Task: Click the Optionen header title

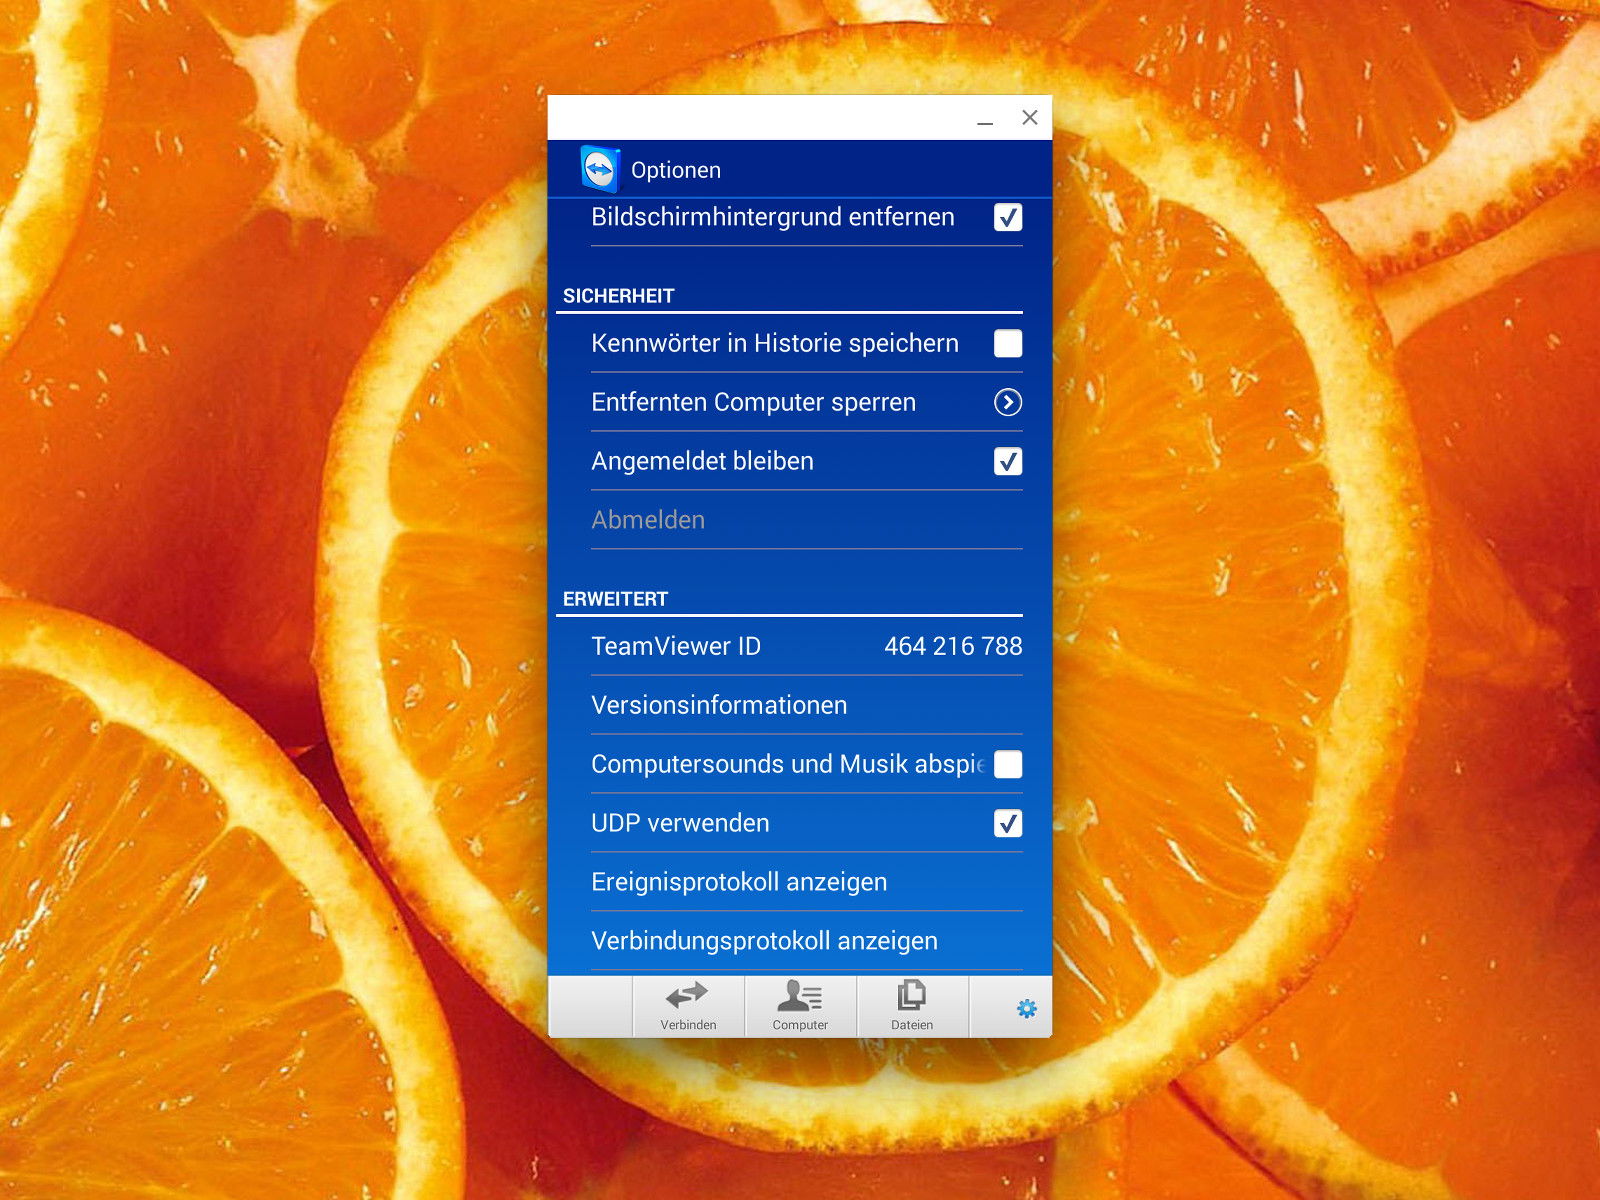Action: click(676, 170)
